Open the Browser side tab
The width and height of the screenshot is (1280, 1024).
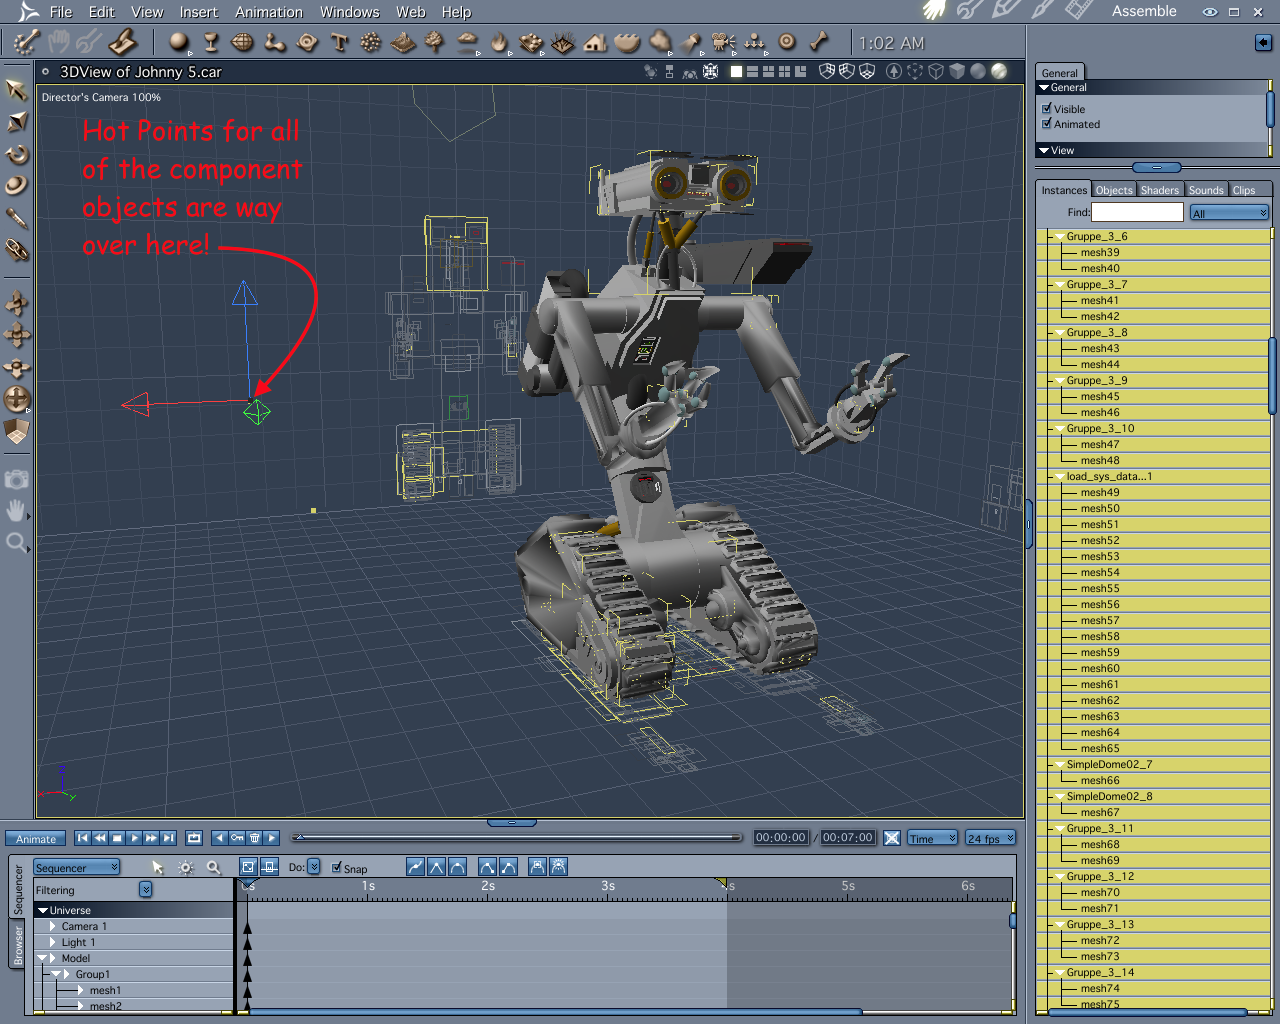[x=18, y=945]
